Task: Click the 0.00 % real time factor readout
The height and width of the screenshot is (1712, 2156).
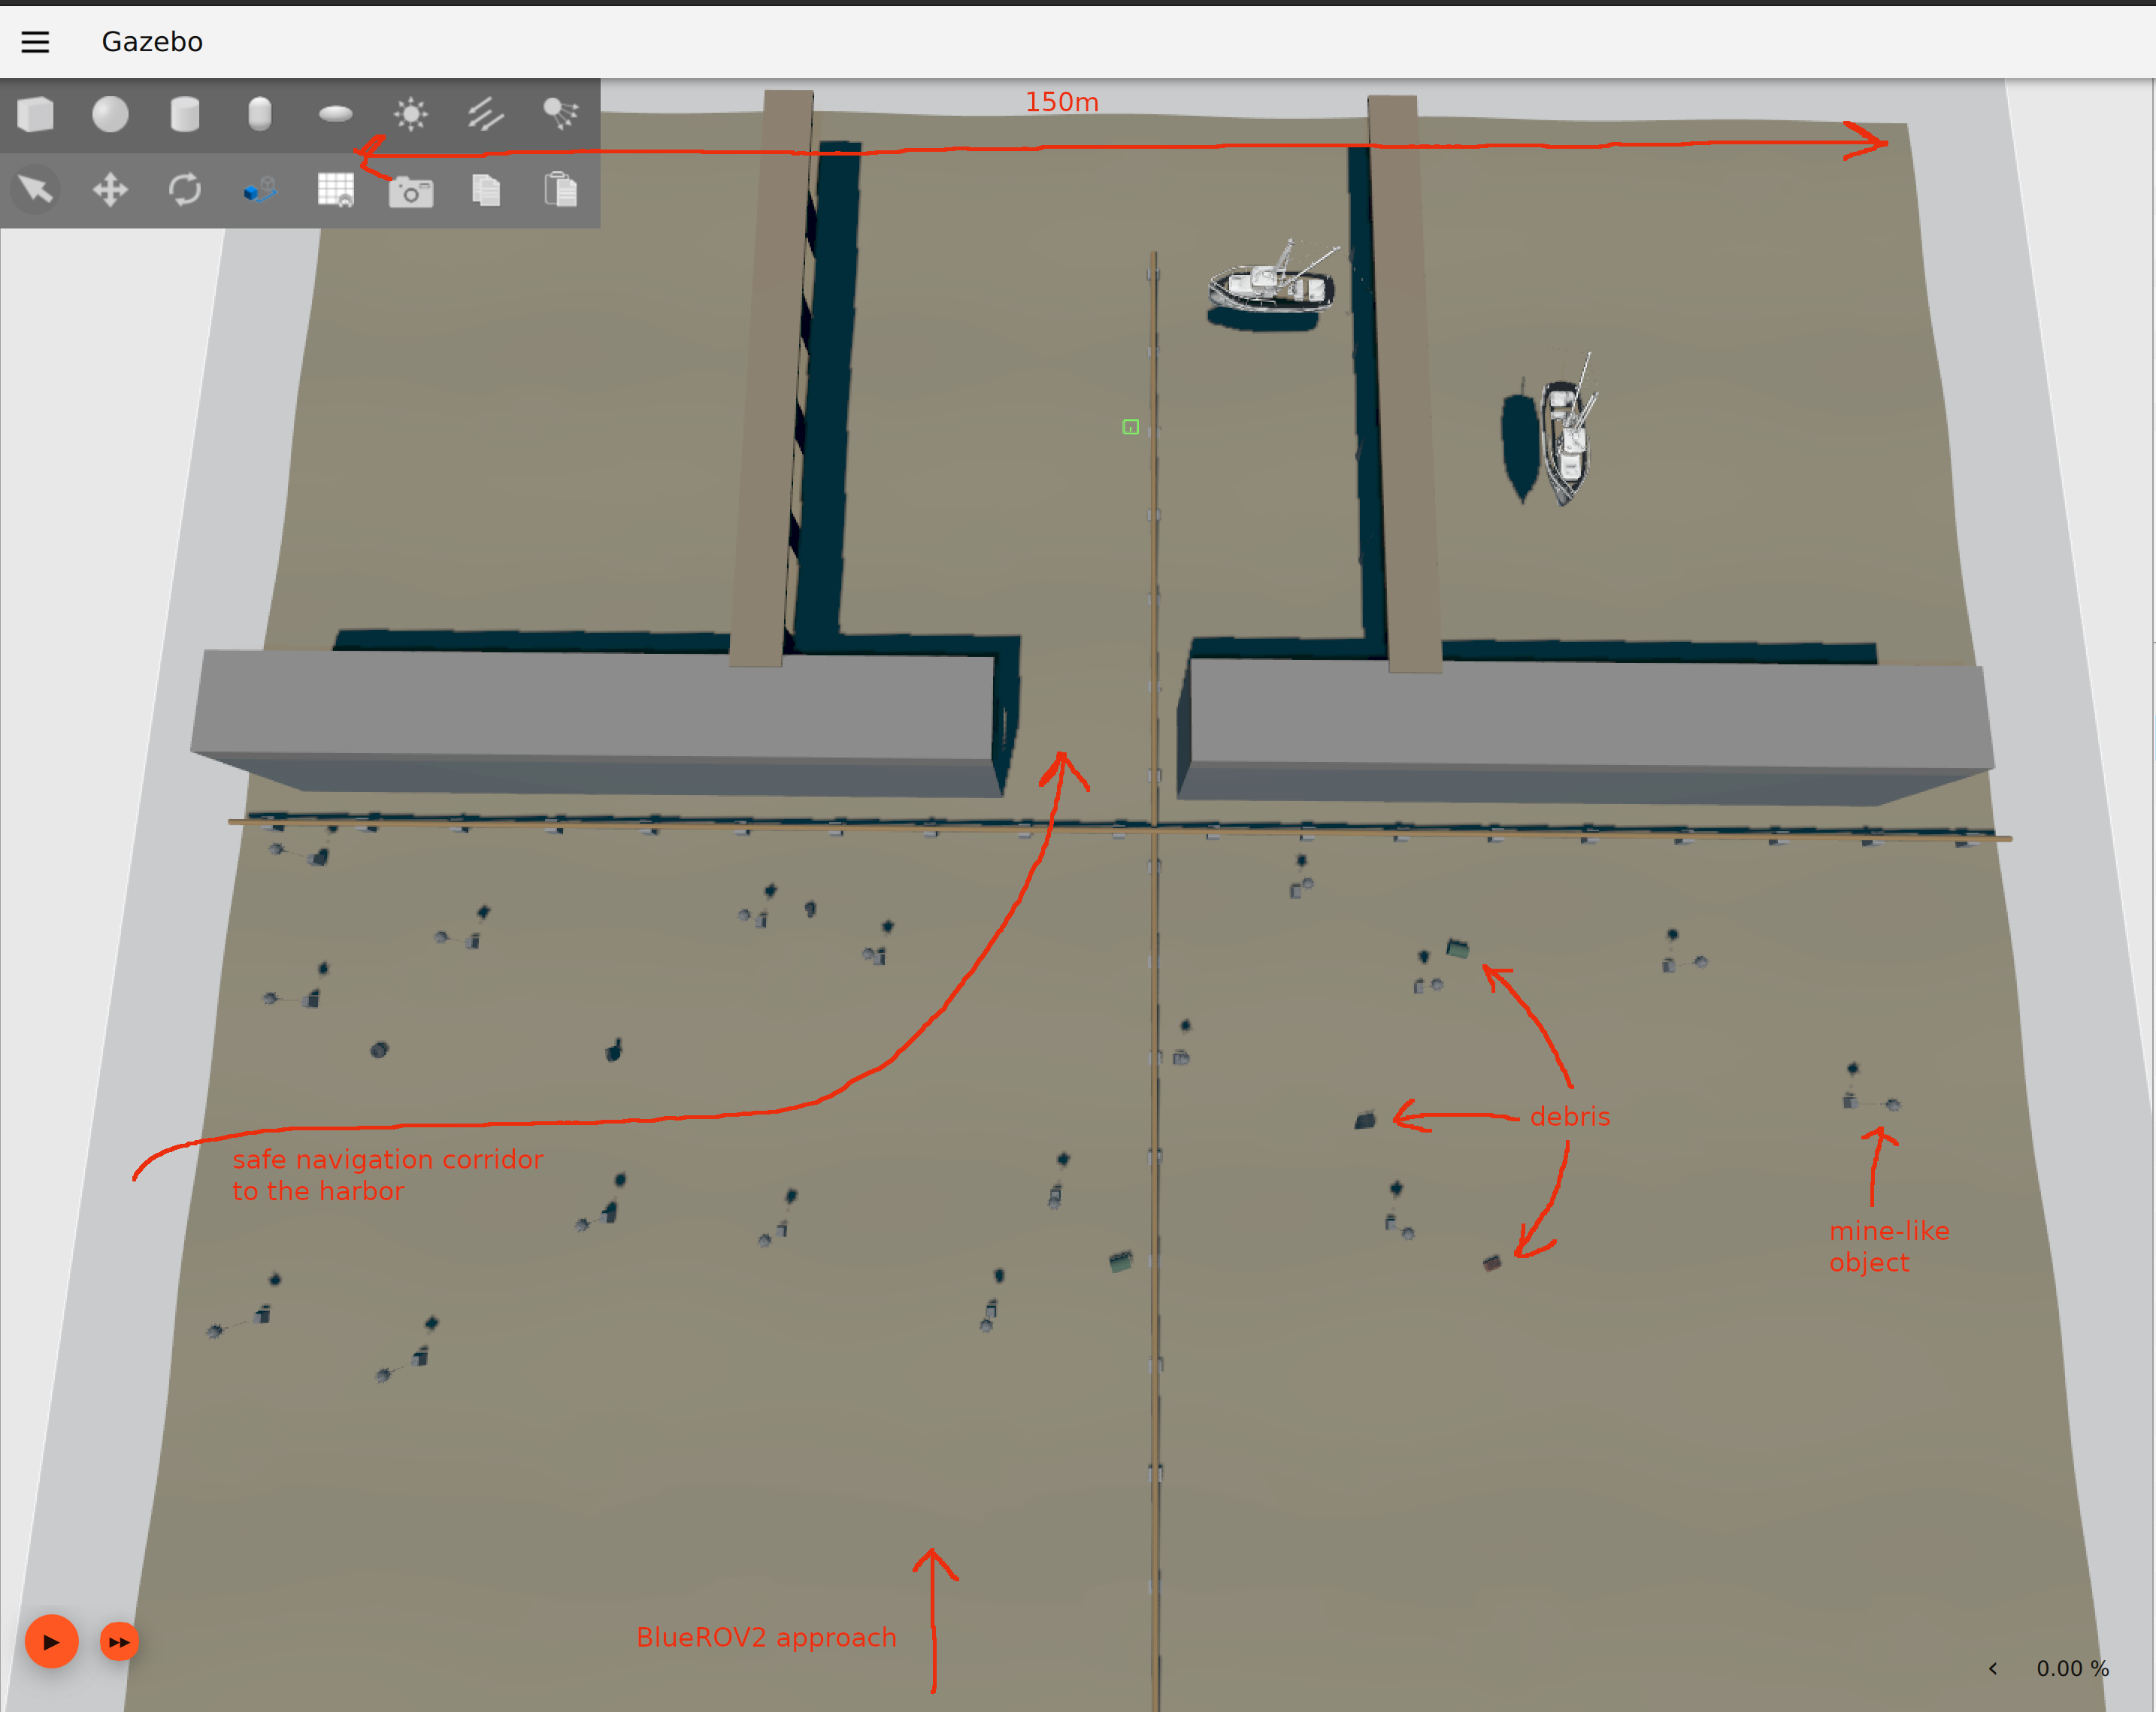Action: tap(2073, 1668)
